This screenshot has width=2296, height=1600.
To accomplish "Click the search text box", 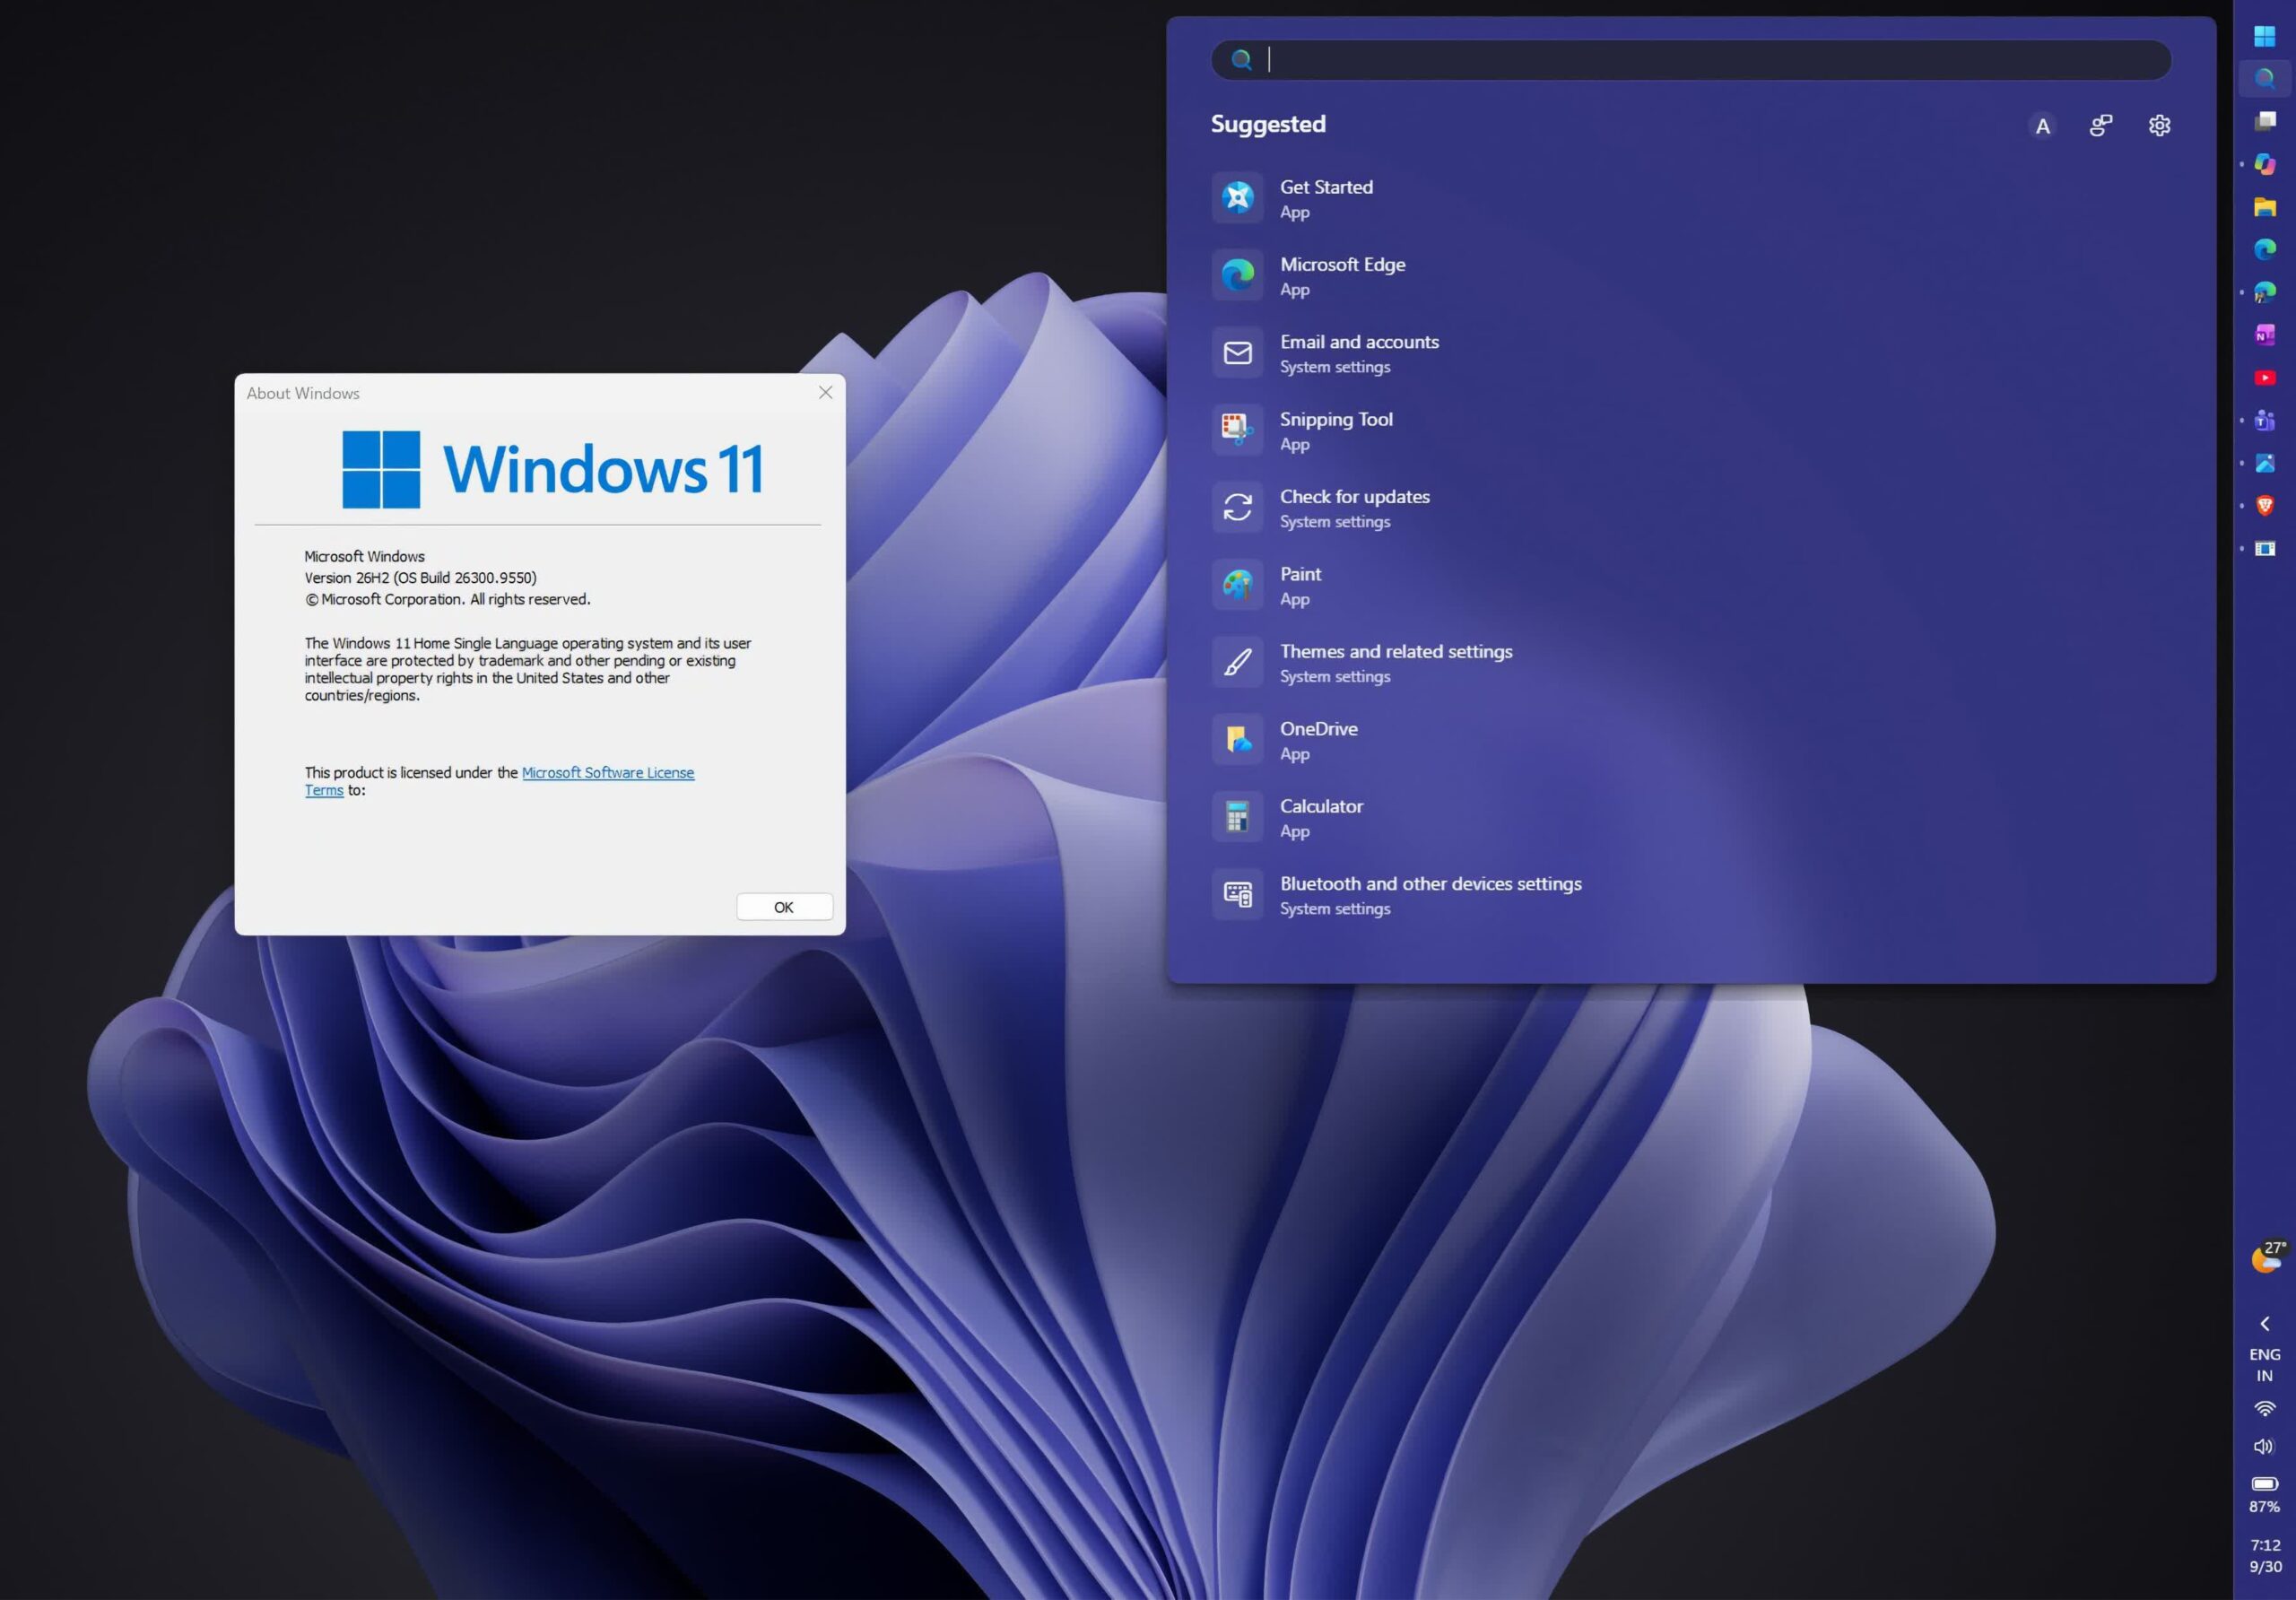I will point(1691,60).
